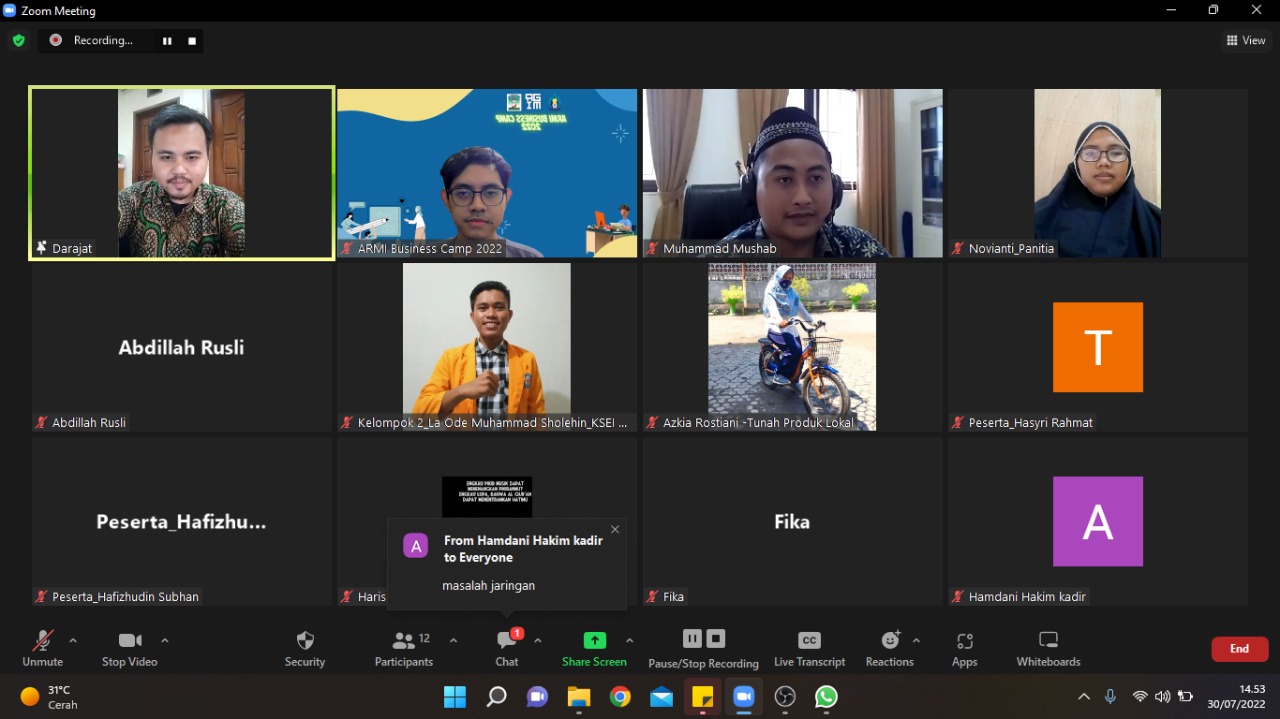Open the Apps panel
This screenshot has width=1280, height=719.
[964, 648]
